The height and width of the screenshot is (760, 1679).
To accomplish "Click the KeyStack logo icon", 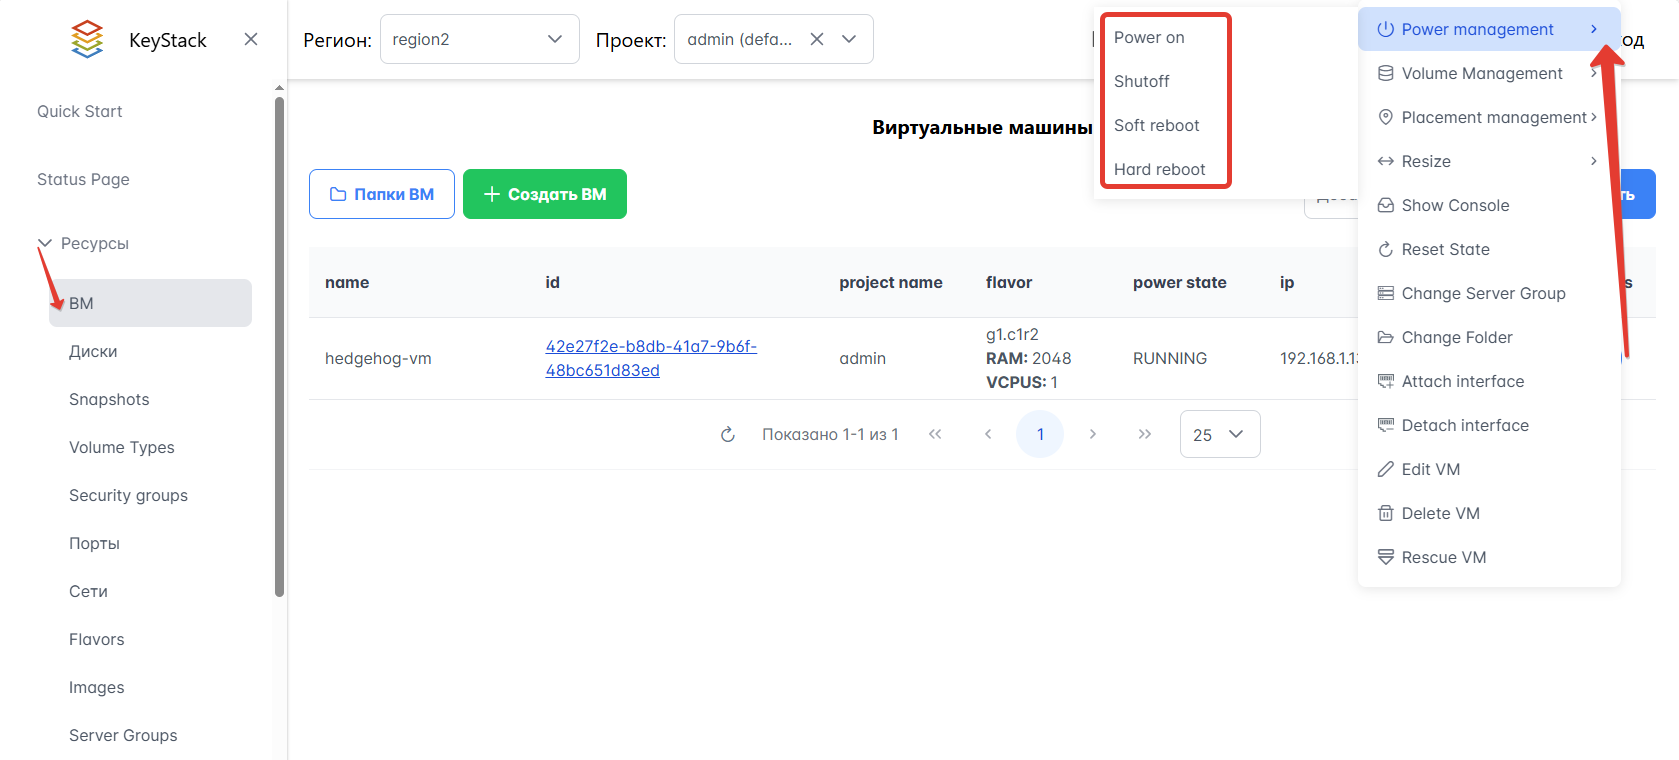I will [x=87, y=39].
